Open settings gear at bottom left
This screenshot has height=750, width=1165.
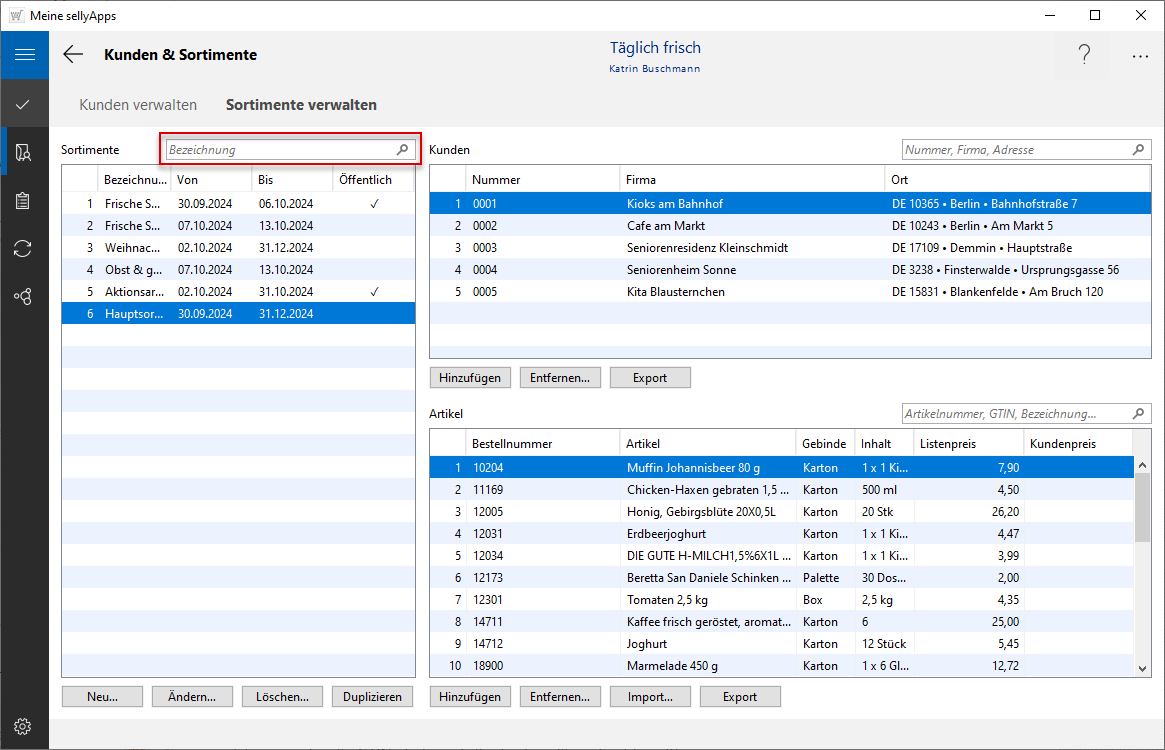pyautogui.click(x=24, y=726)
